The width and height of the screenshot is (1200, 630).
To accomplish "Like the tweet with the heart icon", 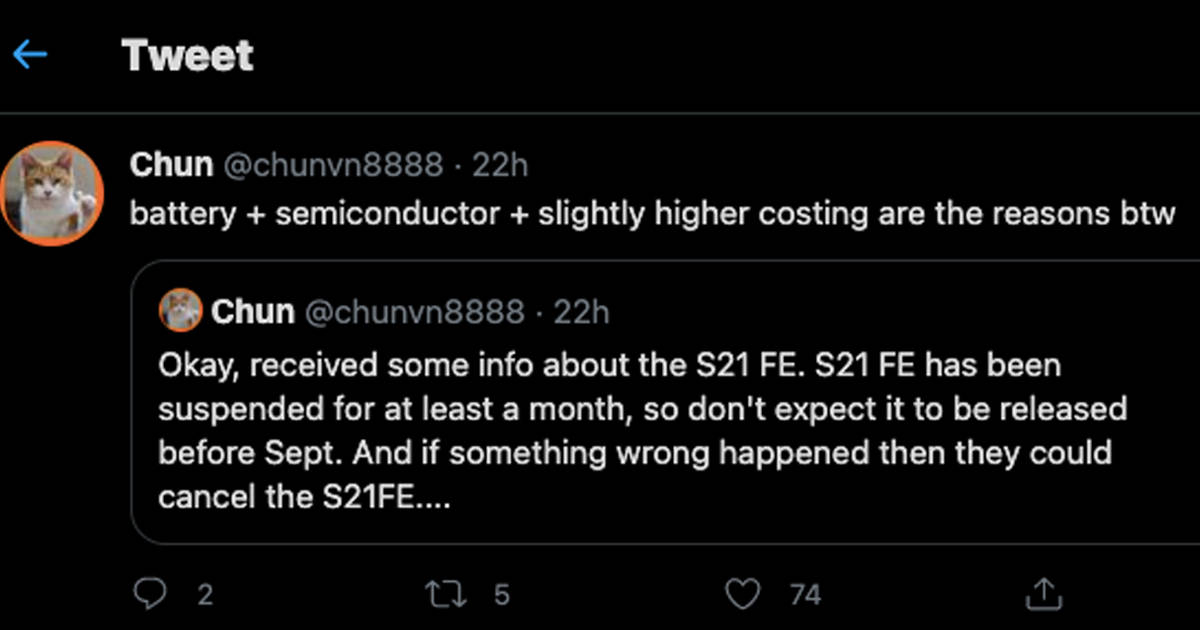I will (x=742, y=595).
